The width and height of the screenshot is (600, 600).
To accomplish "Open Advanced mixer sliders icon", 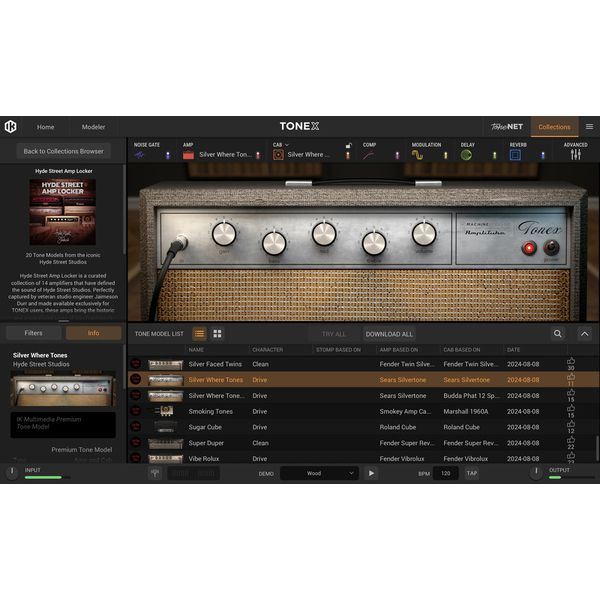I will point(576,155).
